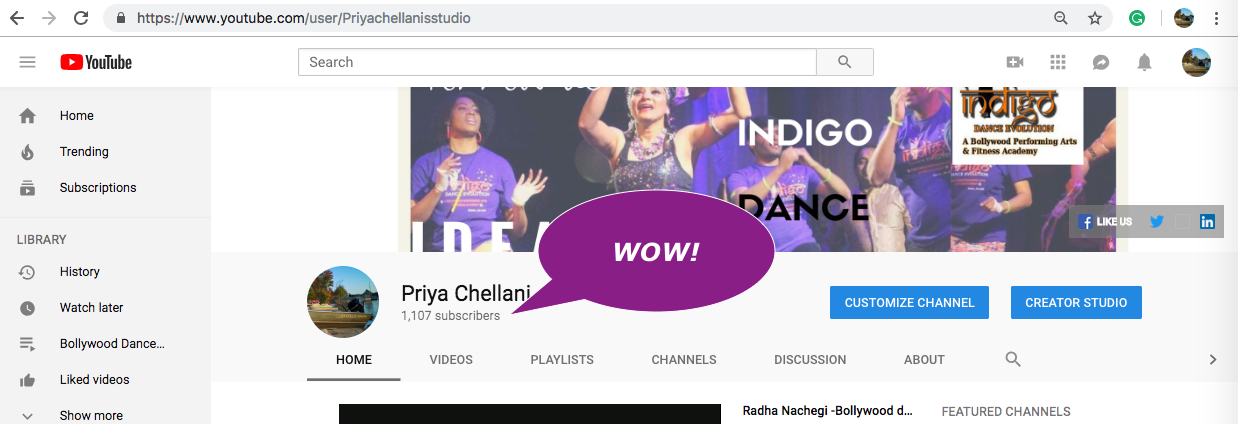Viewport: 1238px width, 424px height.
Task: Open the hamburger guide menu
Action: coord(27,62)
